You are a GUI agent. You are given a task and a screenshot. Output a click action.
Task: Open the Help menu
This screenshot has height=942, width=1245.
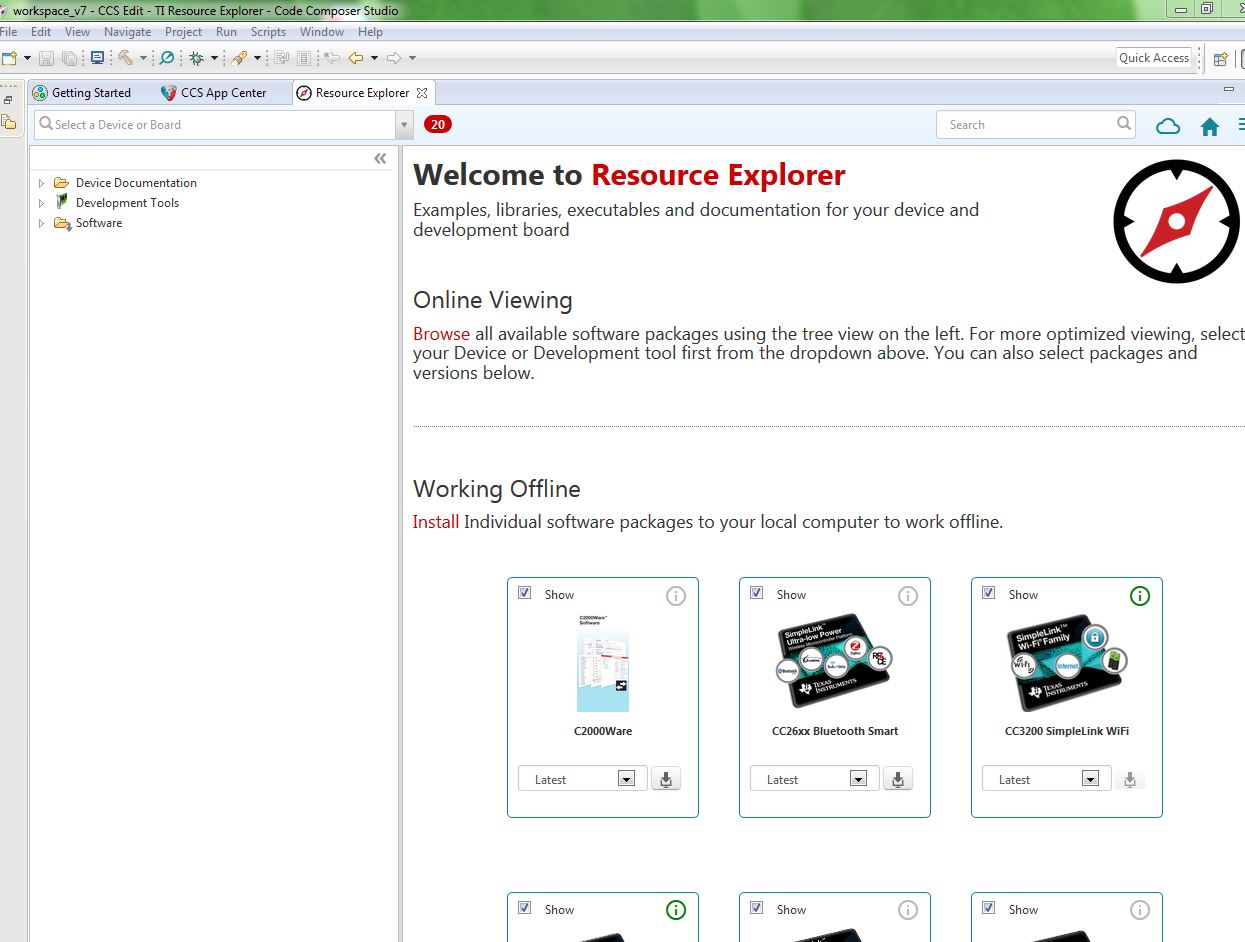pos(370,32)
